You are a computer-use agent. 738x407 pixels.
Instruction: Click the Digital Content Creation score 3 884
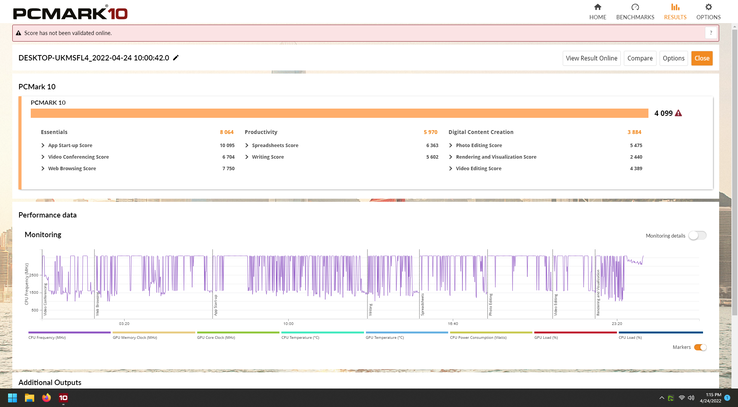[634, 132]
